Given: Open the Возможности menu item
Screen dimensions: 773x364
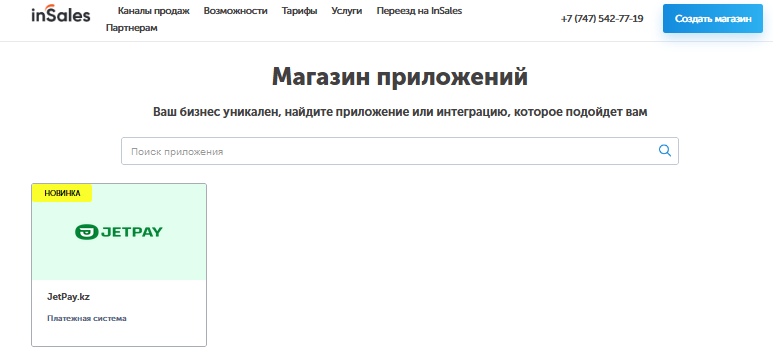Looking at the screenshot, I should [x=236, y=11].
